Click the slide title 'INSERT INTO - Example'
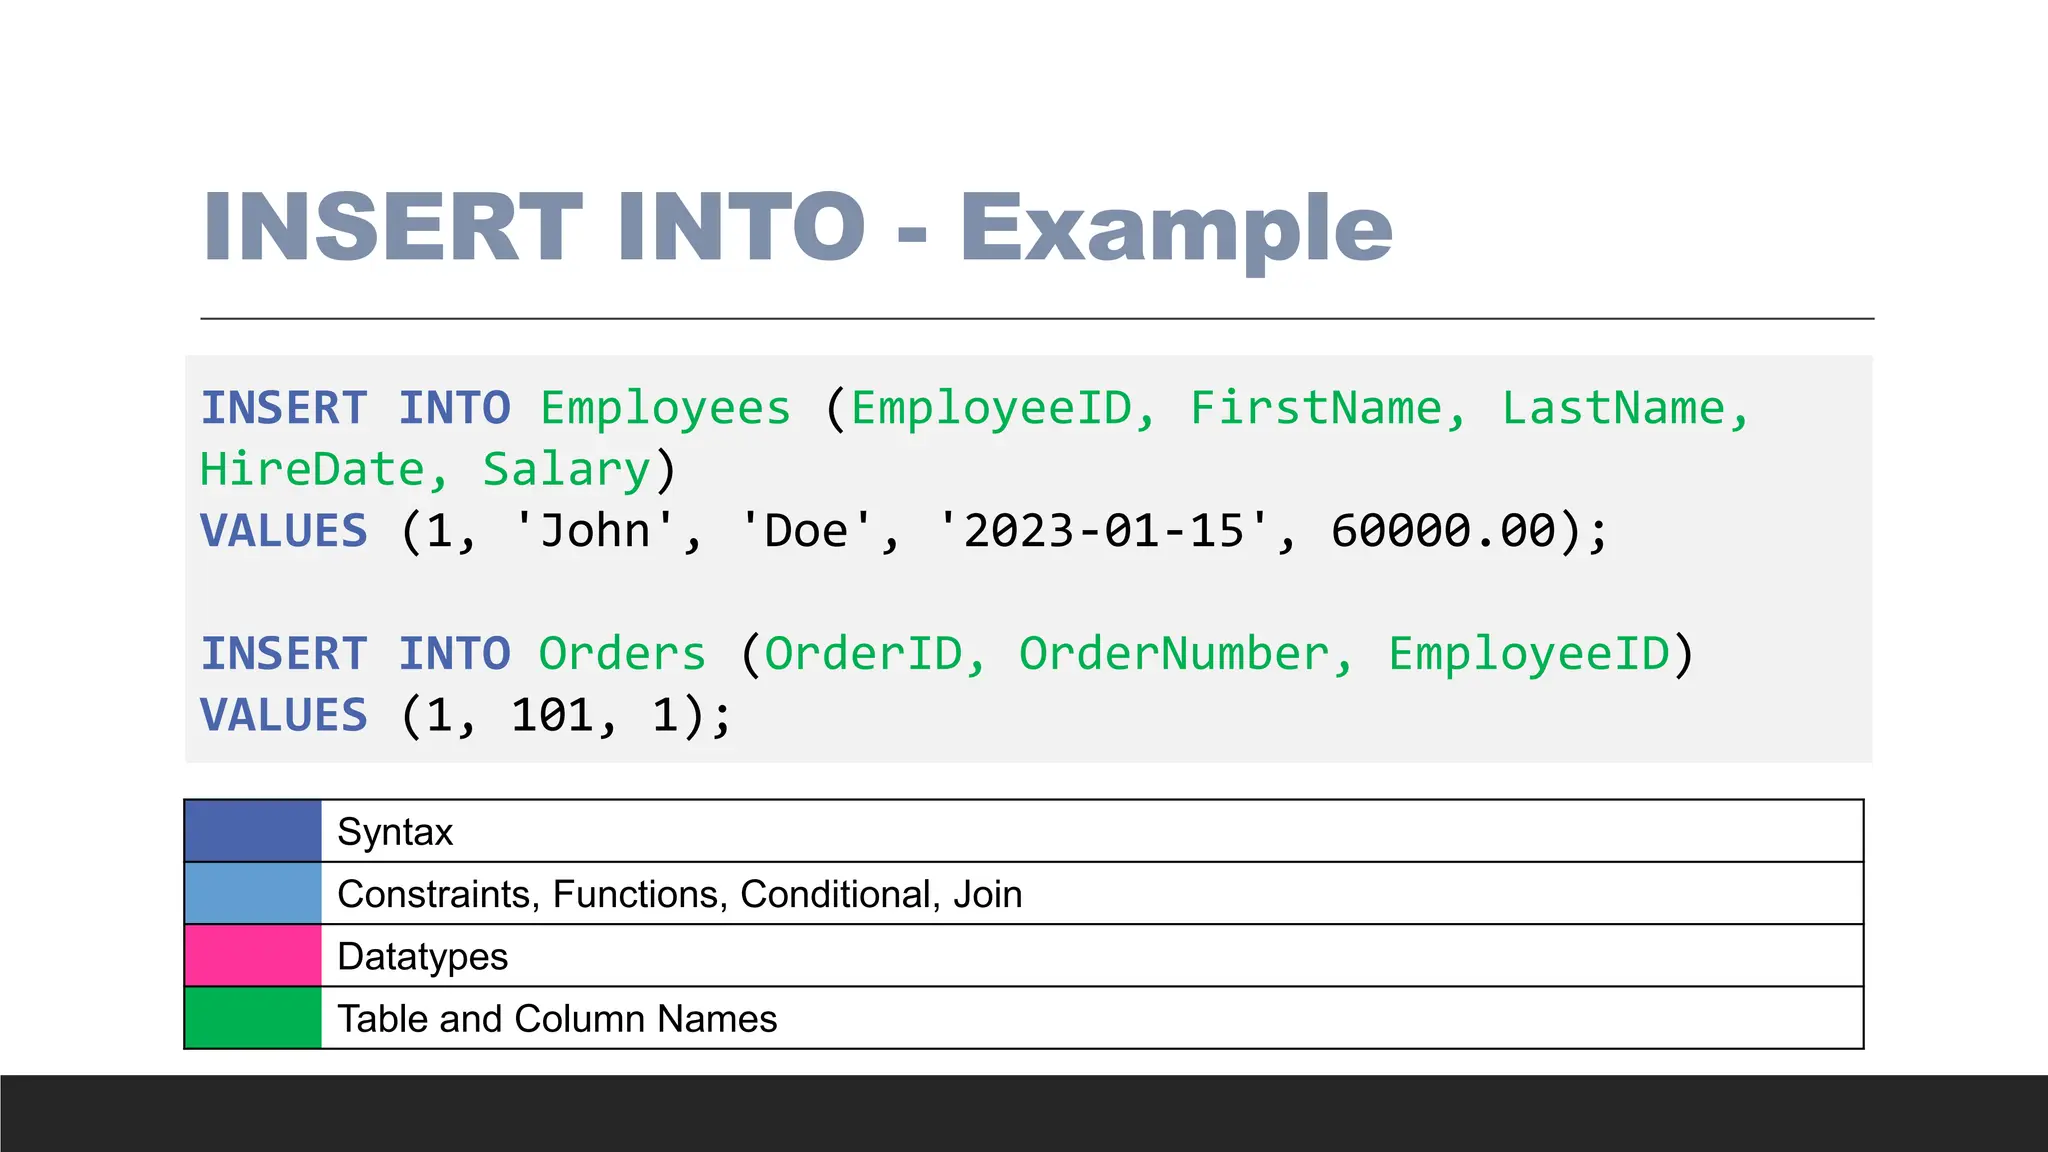The width and height of the screenshot is (2048, 1152). coord(797,230)
